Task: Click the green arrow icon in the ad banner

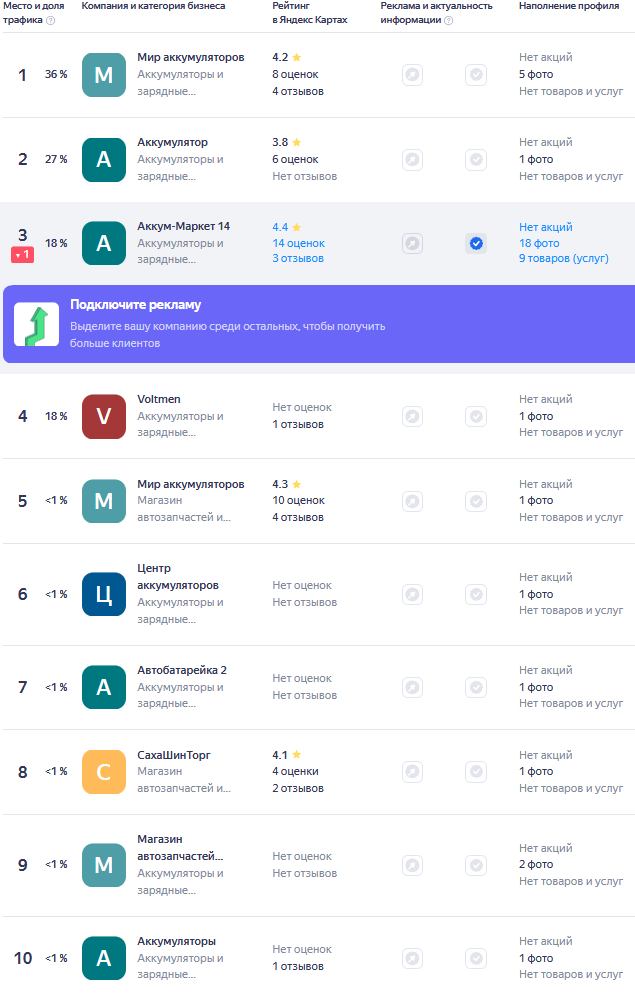Action: [x=36, y=325]
